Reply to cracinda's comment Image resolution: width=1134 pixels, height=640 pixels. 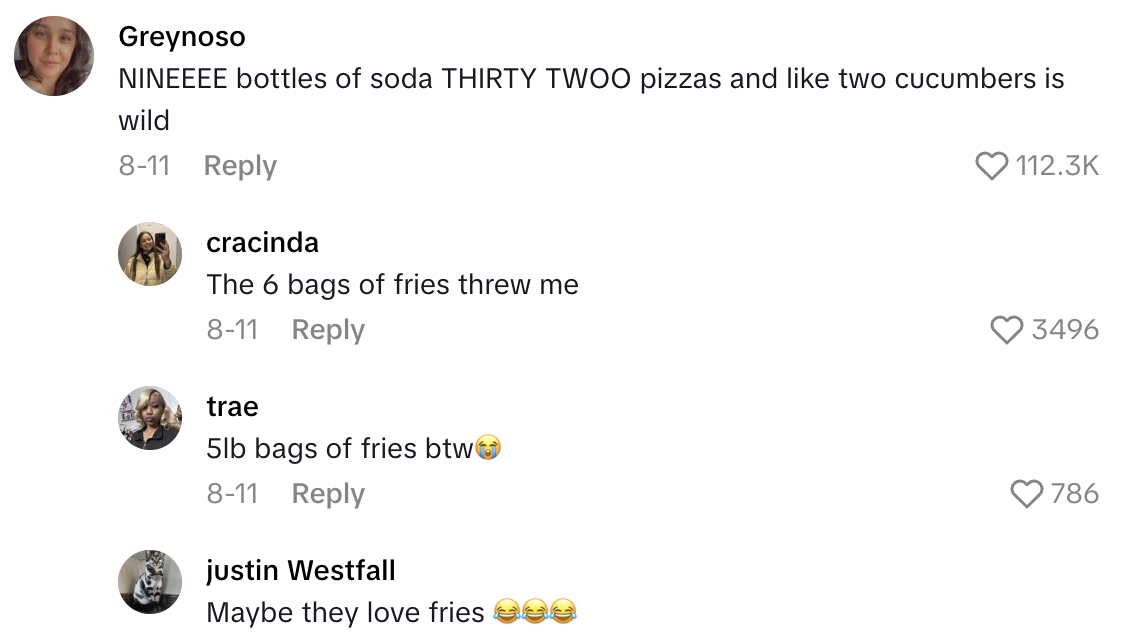pyautogui.click(x=327, y=330)
